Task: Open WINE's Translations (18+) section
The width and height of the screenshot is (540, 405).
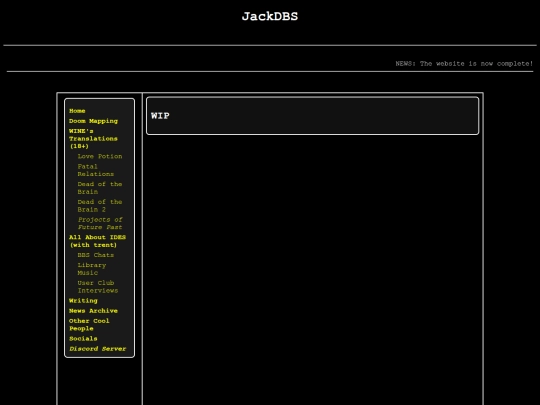Action: pyautogui.click(x=93, y=138)
